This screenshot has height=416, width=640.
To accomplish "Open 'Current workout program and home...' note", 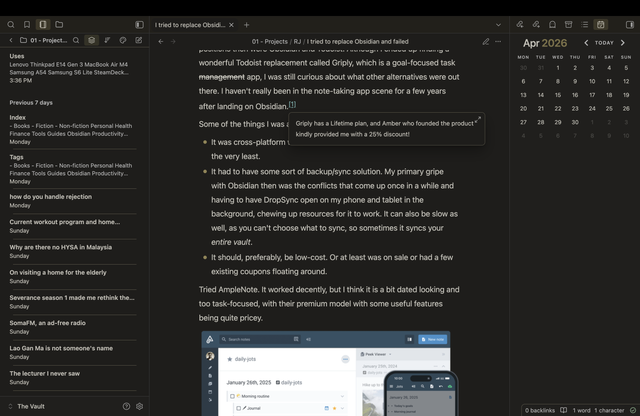I will click(x=73, y=226).
